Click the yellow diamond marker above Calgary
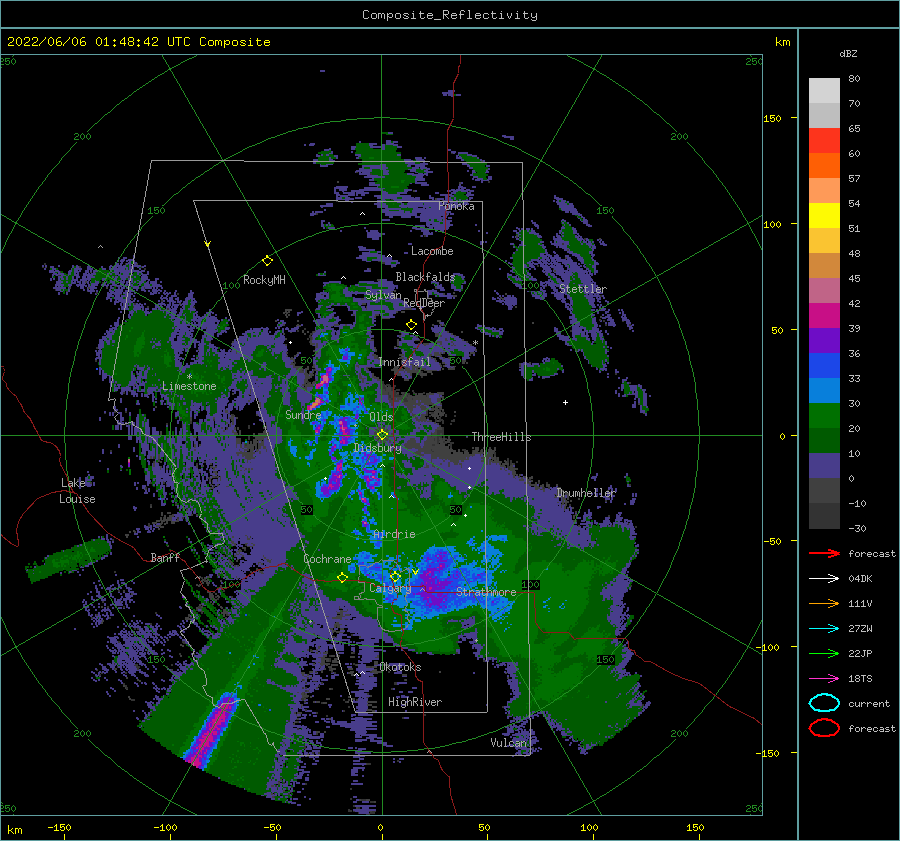 click(x=395, y=576)
